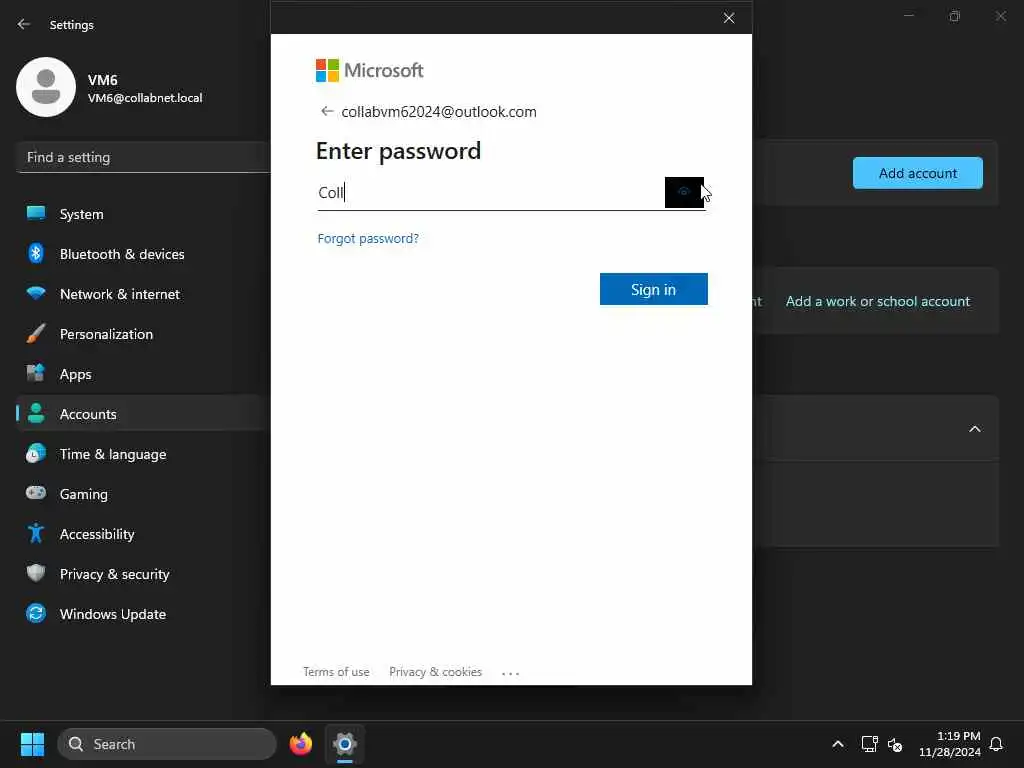Open Terms of use link
The width and height of the screenshot is (1024, 768).
(336, 672)
